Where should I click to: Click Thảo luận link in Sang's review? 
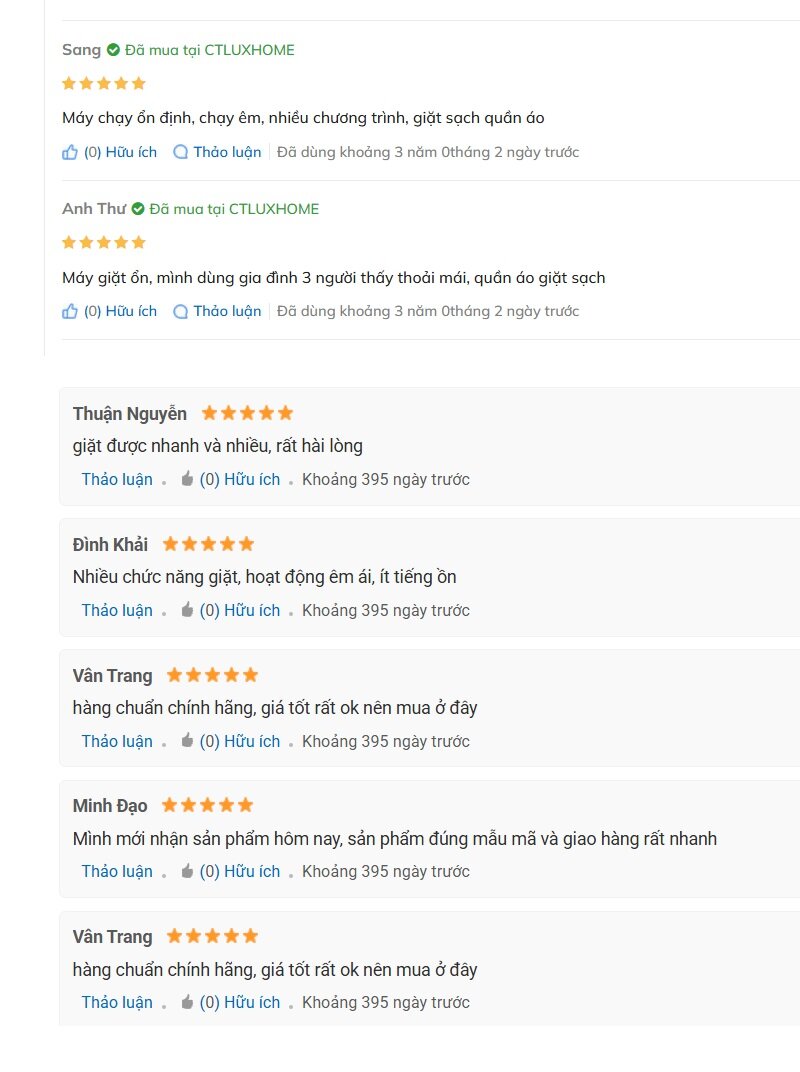[227, 152]
